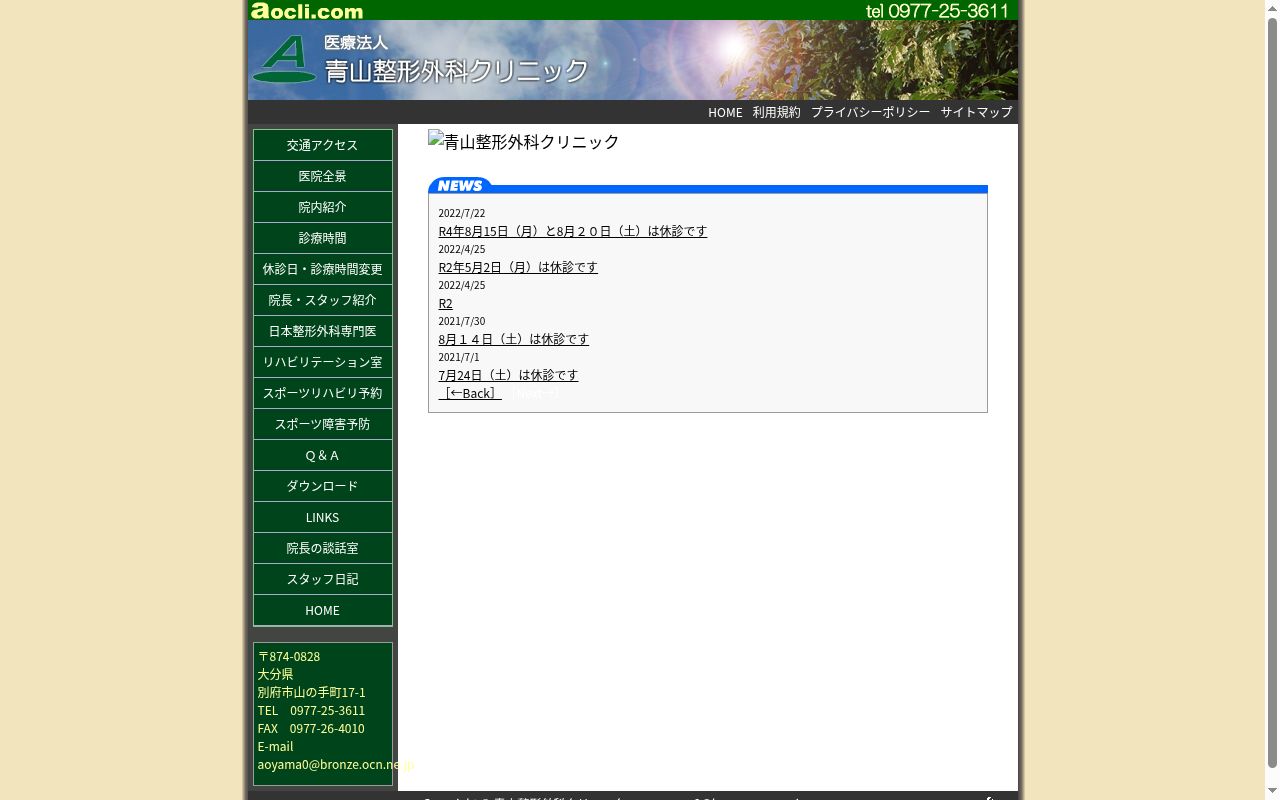Open news 7月24日(土)は休診です
The height and width of the screenshot is (800, 1280).
(508, 375)
